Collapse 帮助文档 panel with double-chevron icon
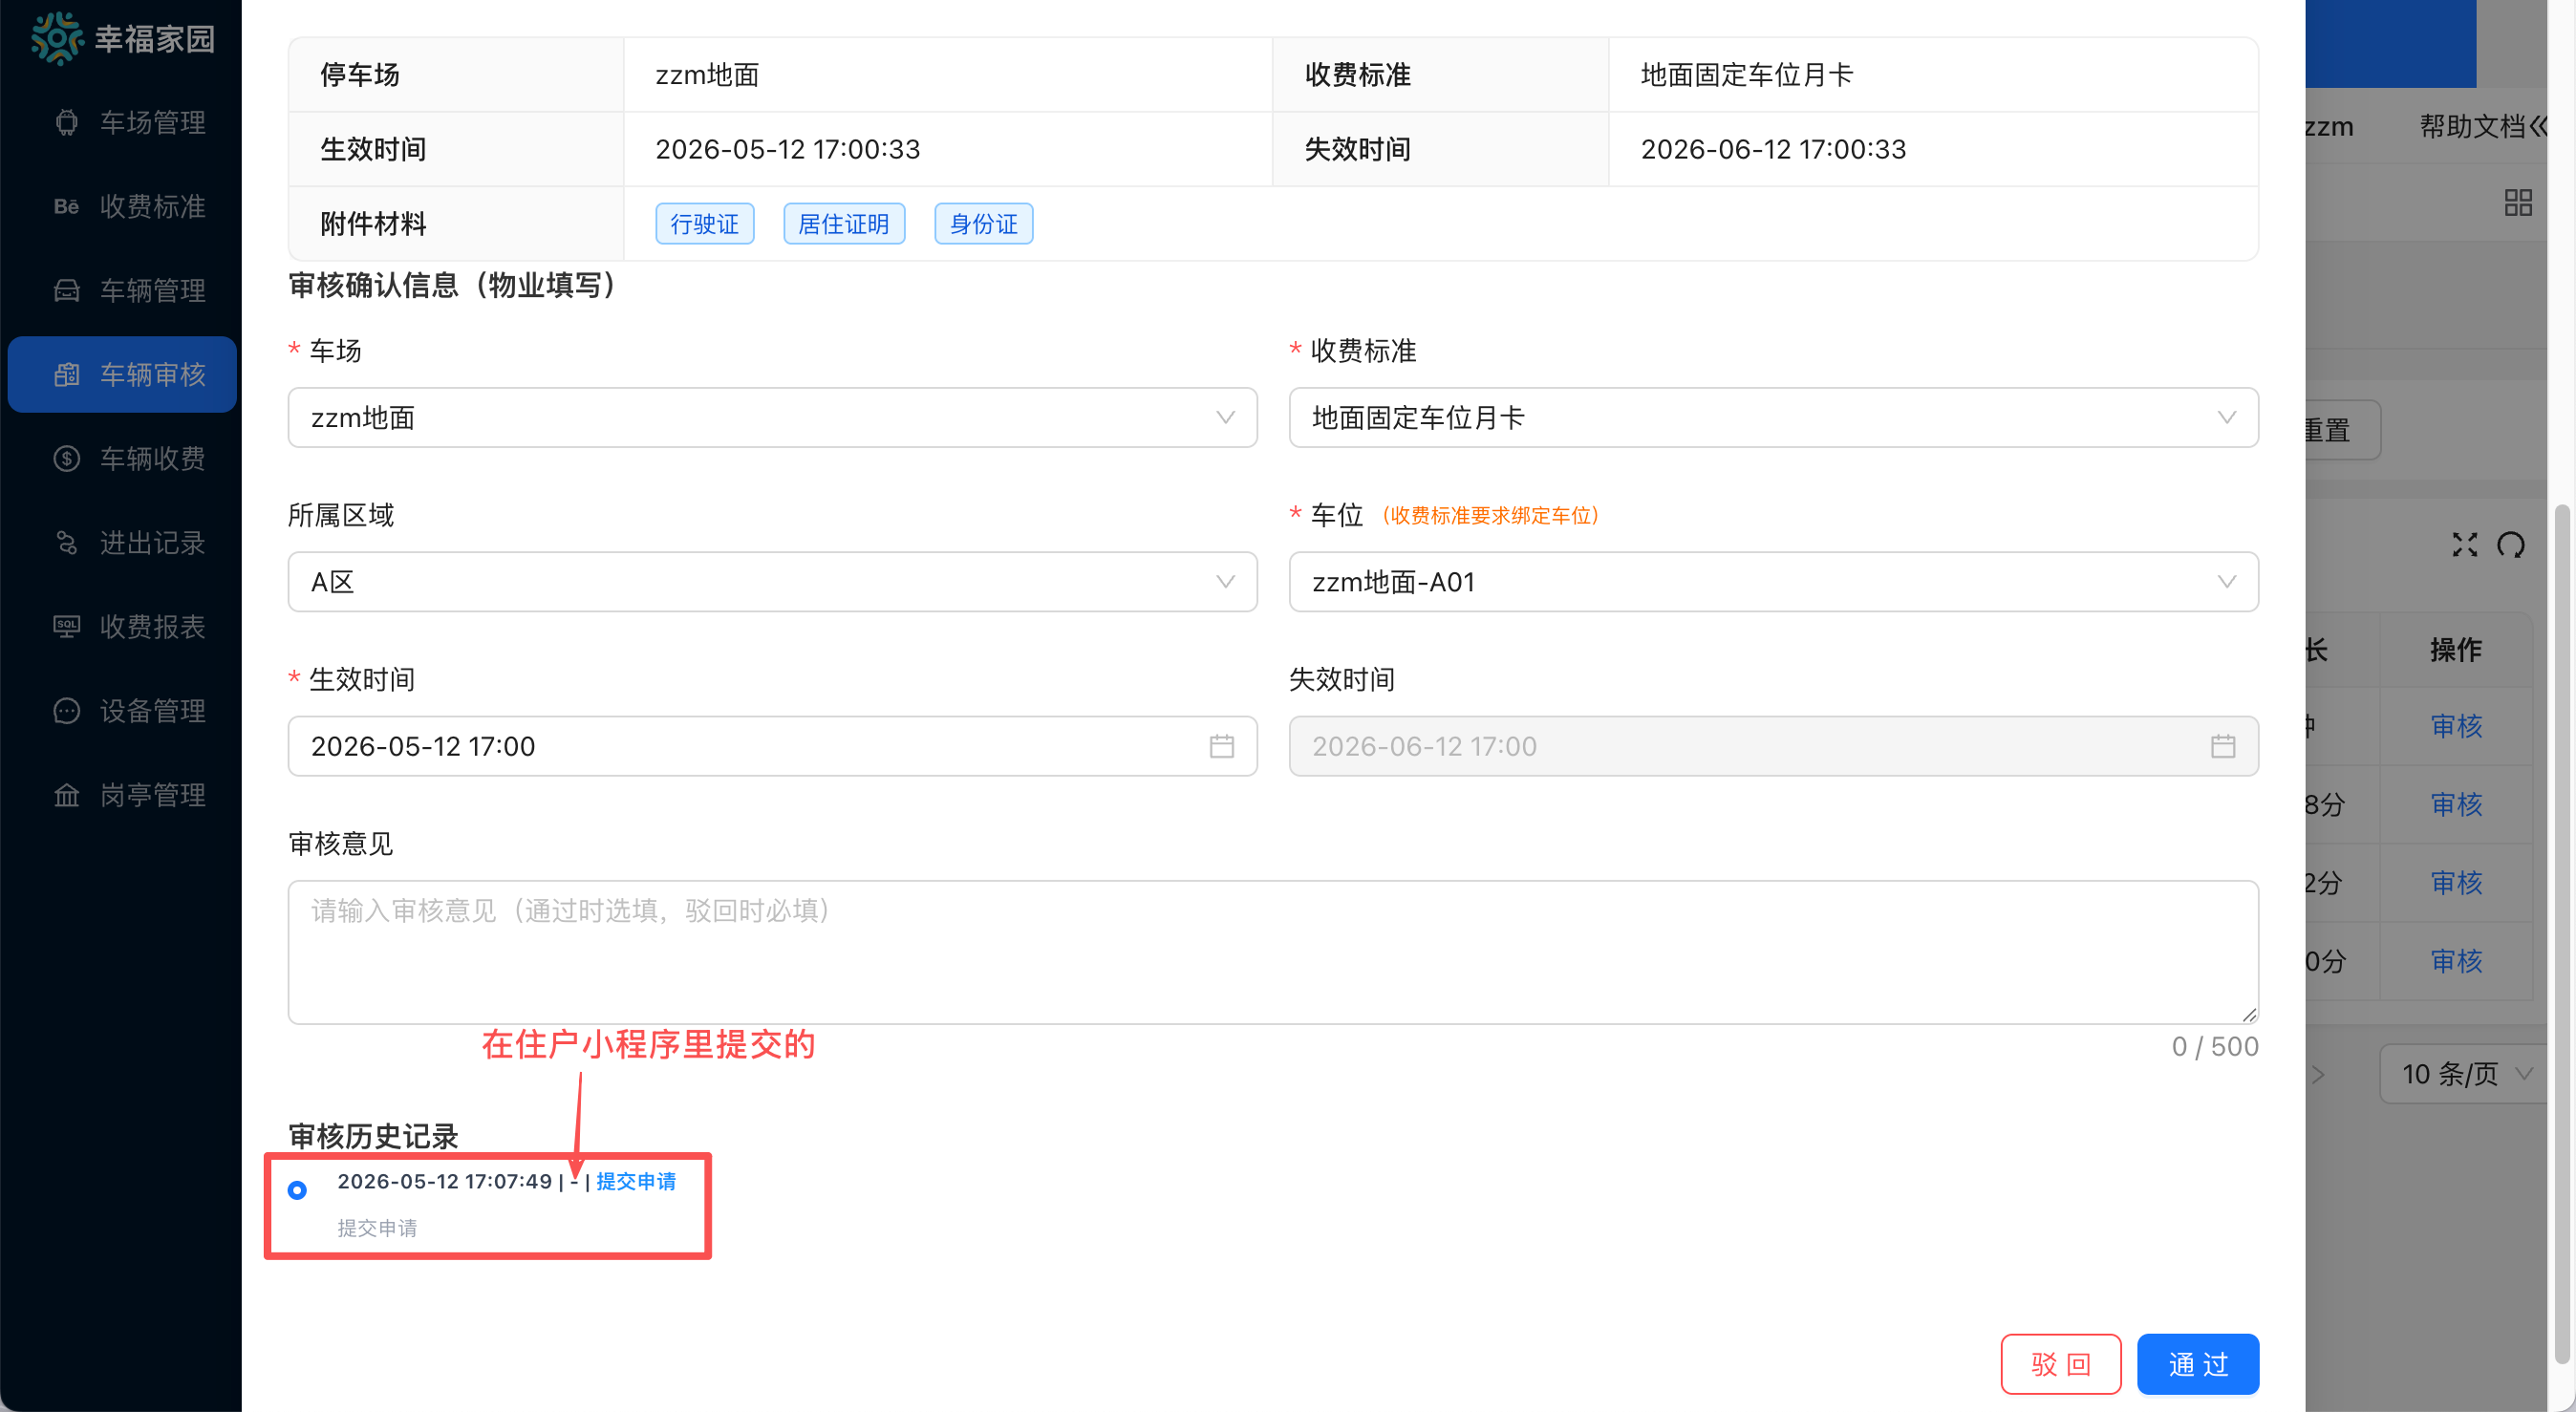The height and width of the screenshot is (1412, 2576). [x=2539, y=126]
